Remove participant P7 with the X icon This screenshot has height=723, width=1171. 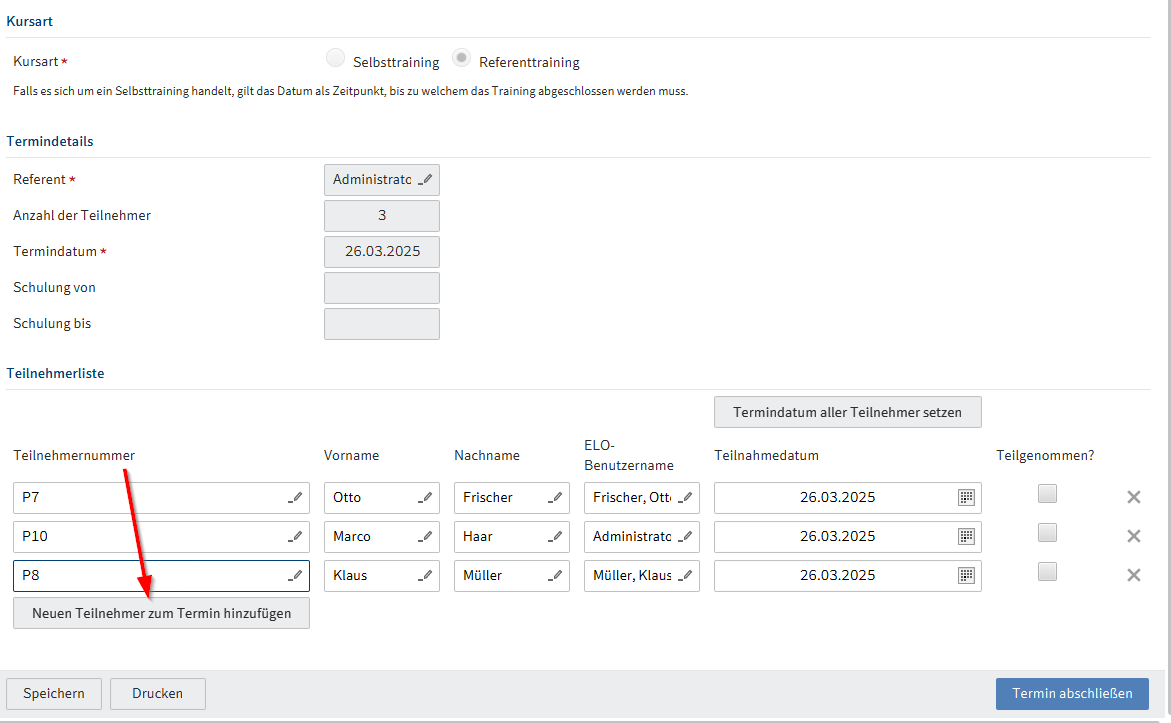coord(1133,497)
